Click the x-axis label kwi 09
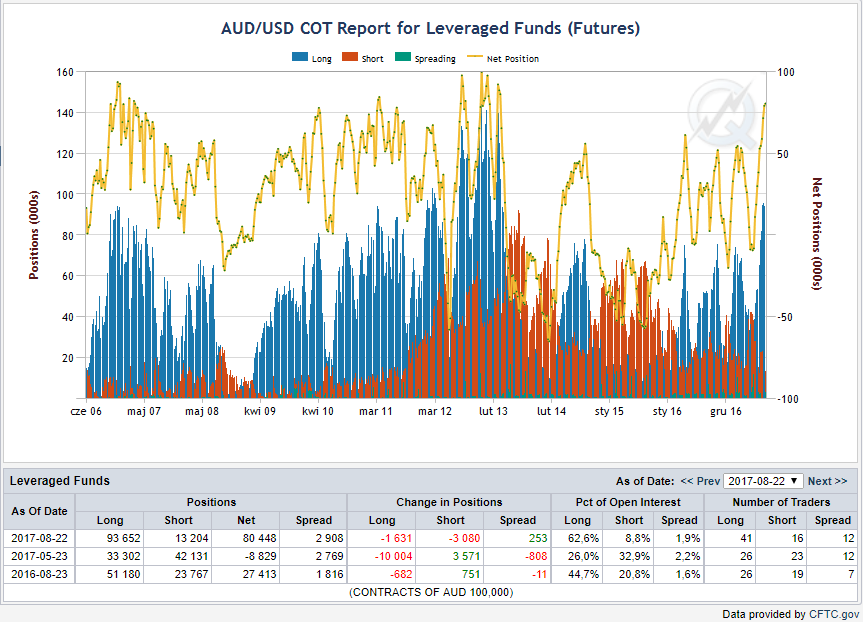Screen dimensions: 863x622 [260, 411]
